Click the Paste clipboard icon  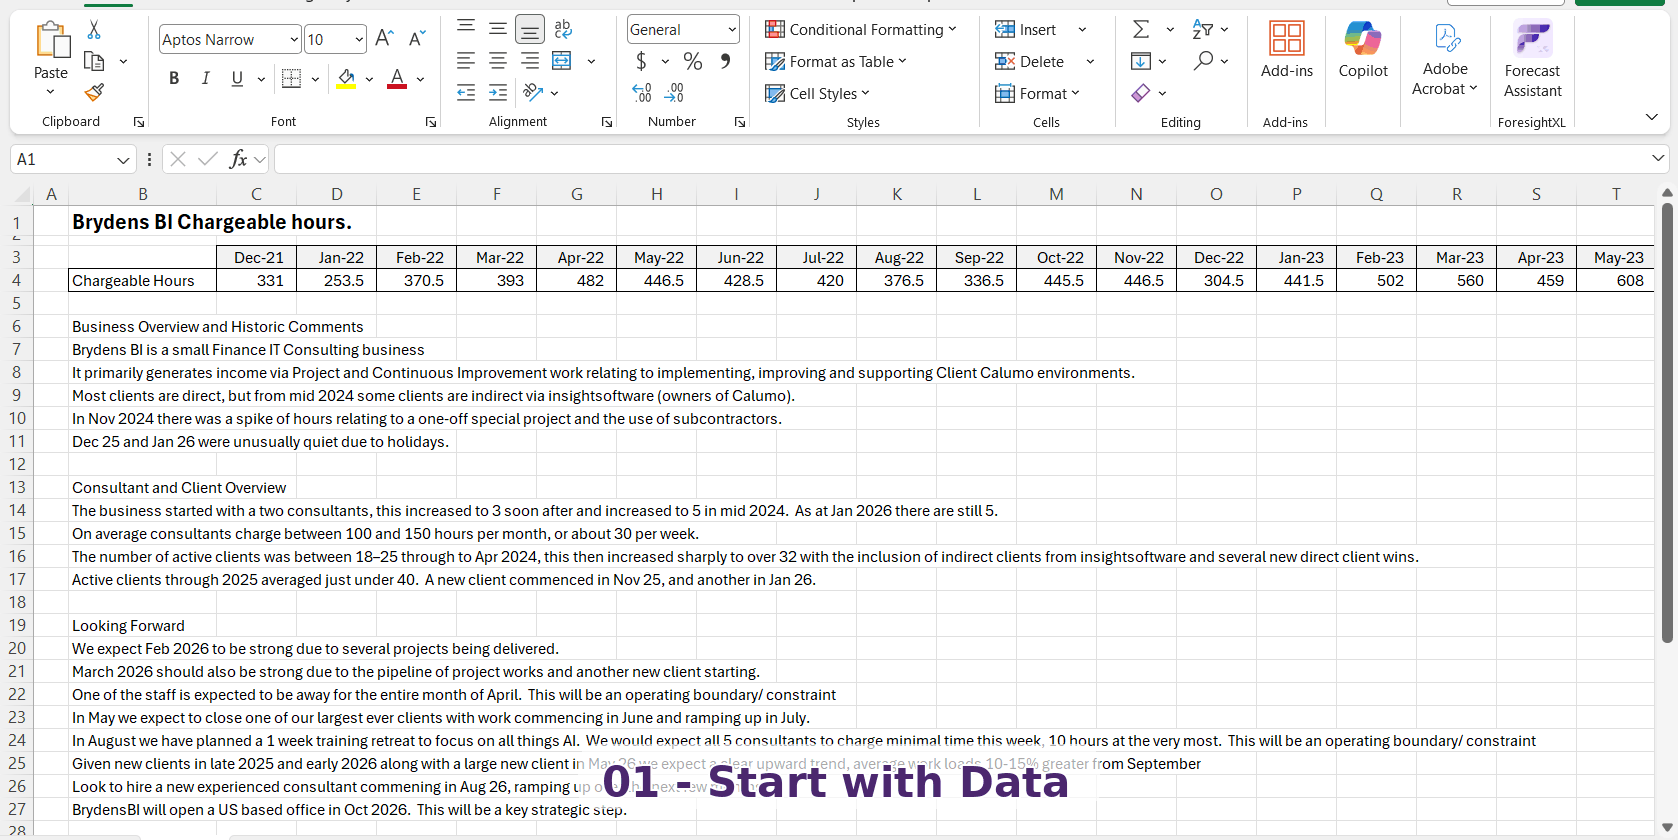tap(51, 40)
